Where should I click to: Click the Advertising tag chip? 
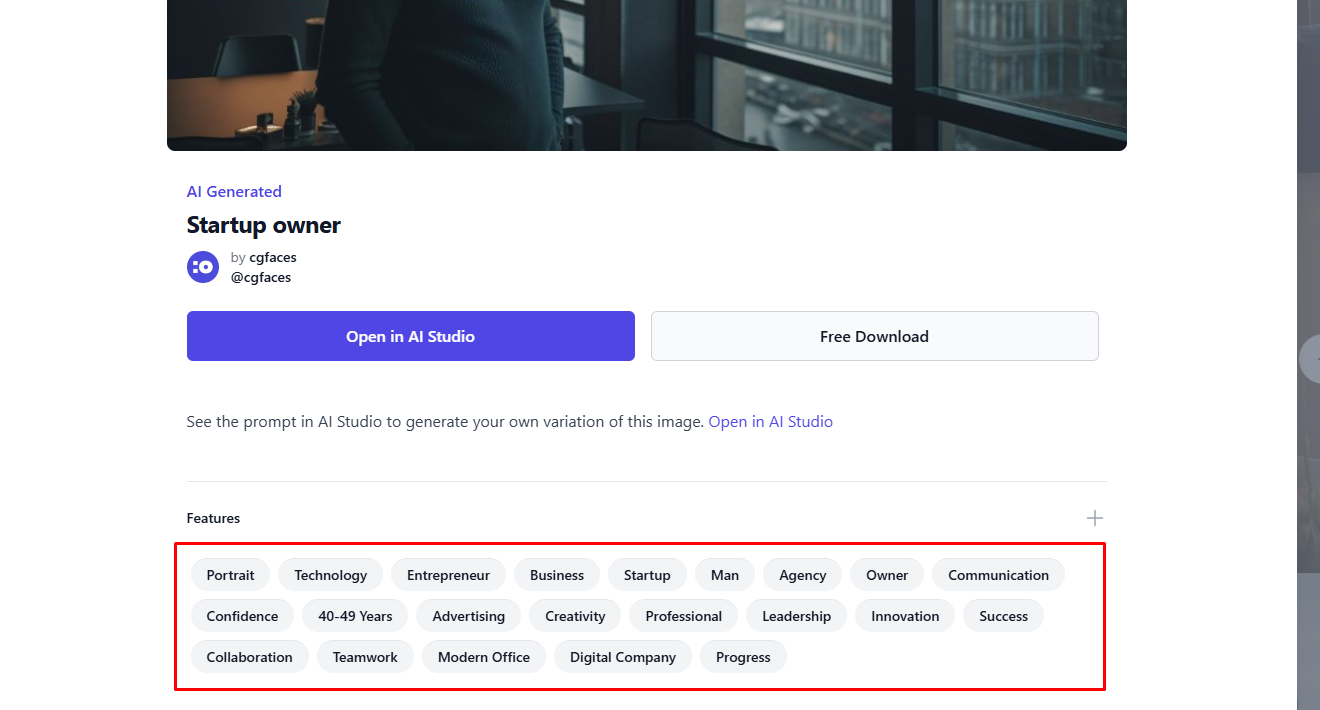[x=468, y=616]
